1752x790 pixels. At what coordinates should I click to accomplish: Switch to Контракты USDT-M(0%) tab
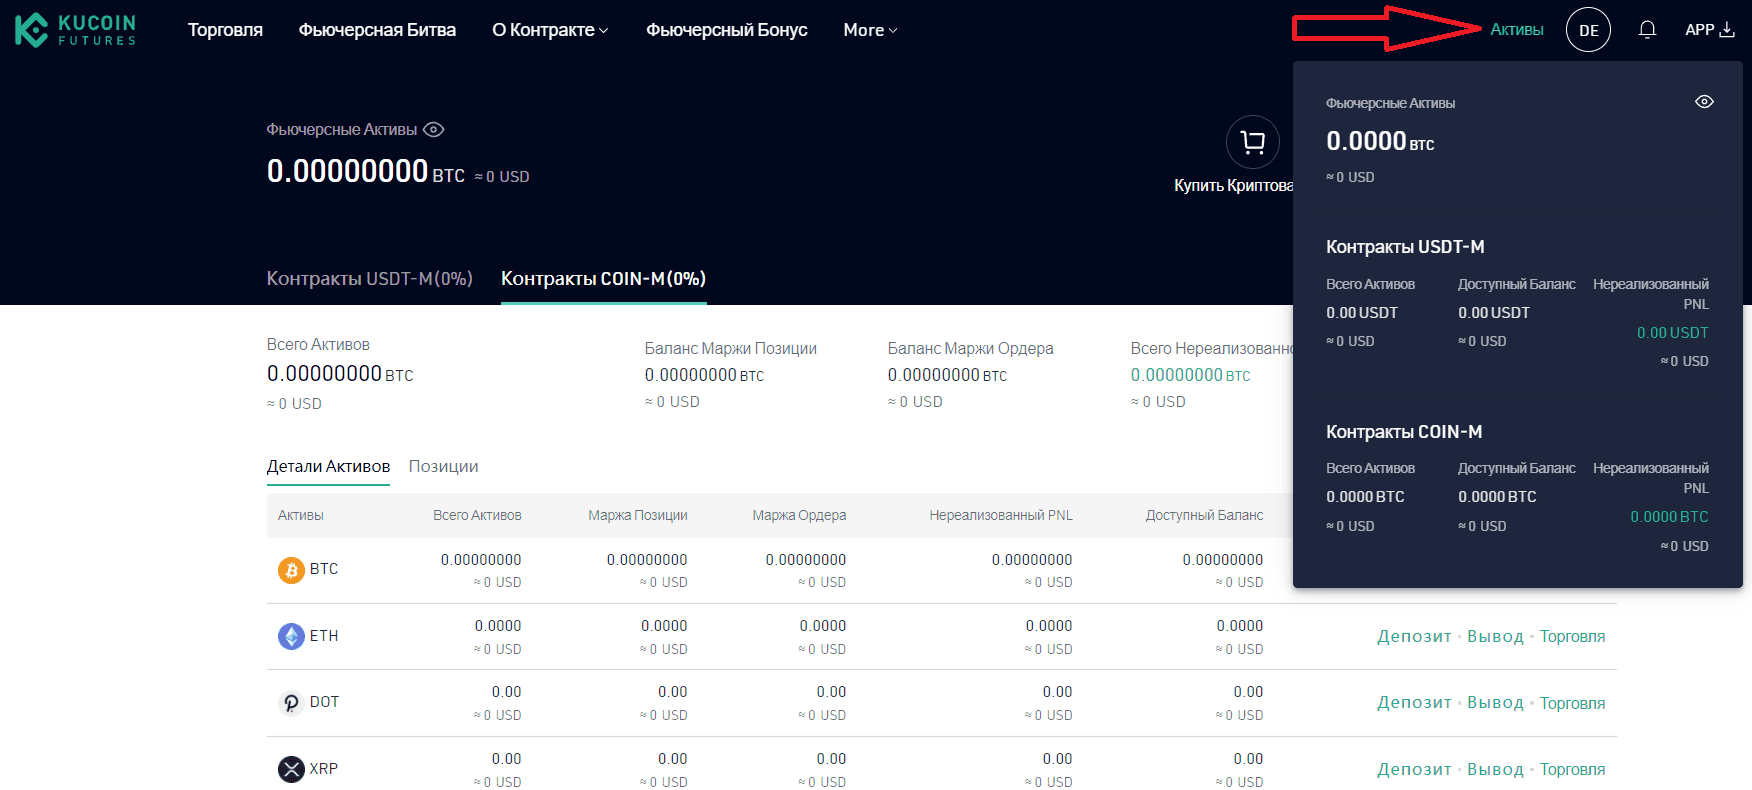[369, 279]
